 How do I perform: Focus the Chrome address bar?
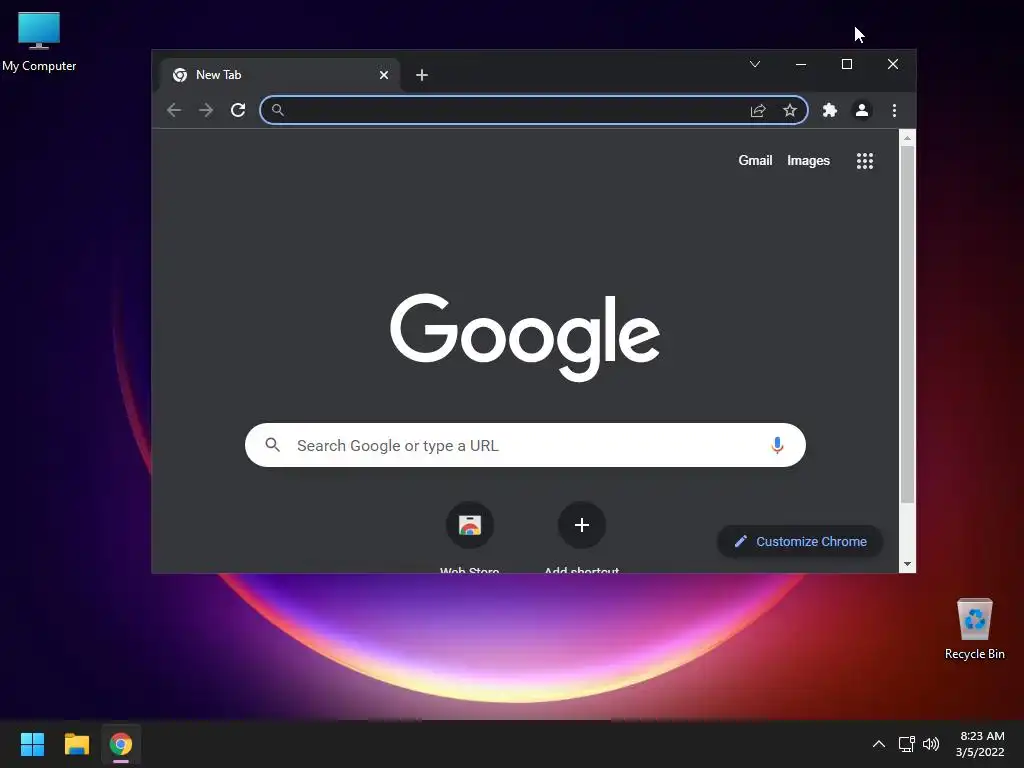pos(534,110)
